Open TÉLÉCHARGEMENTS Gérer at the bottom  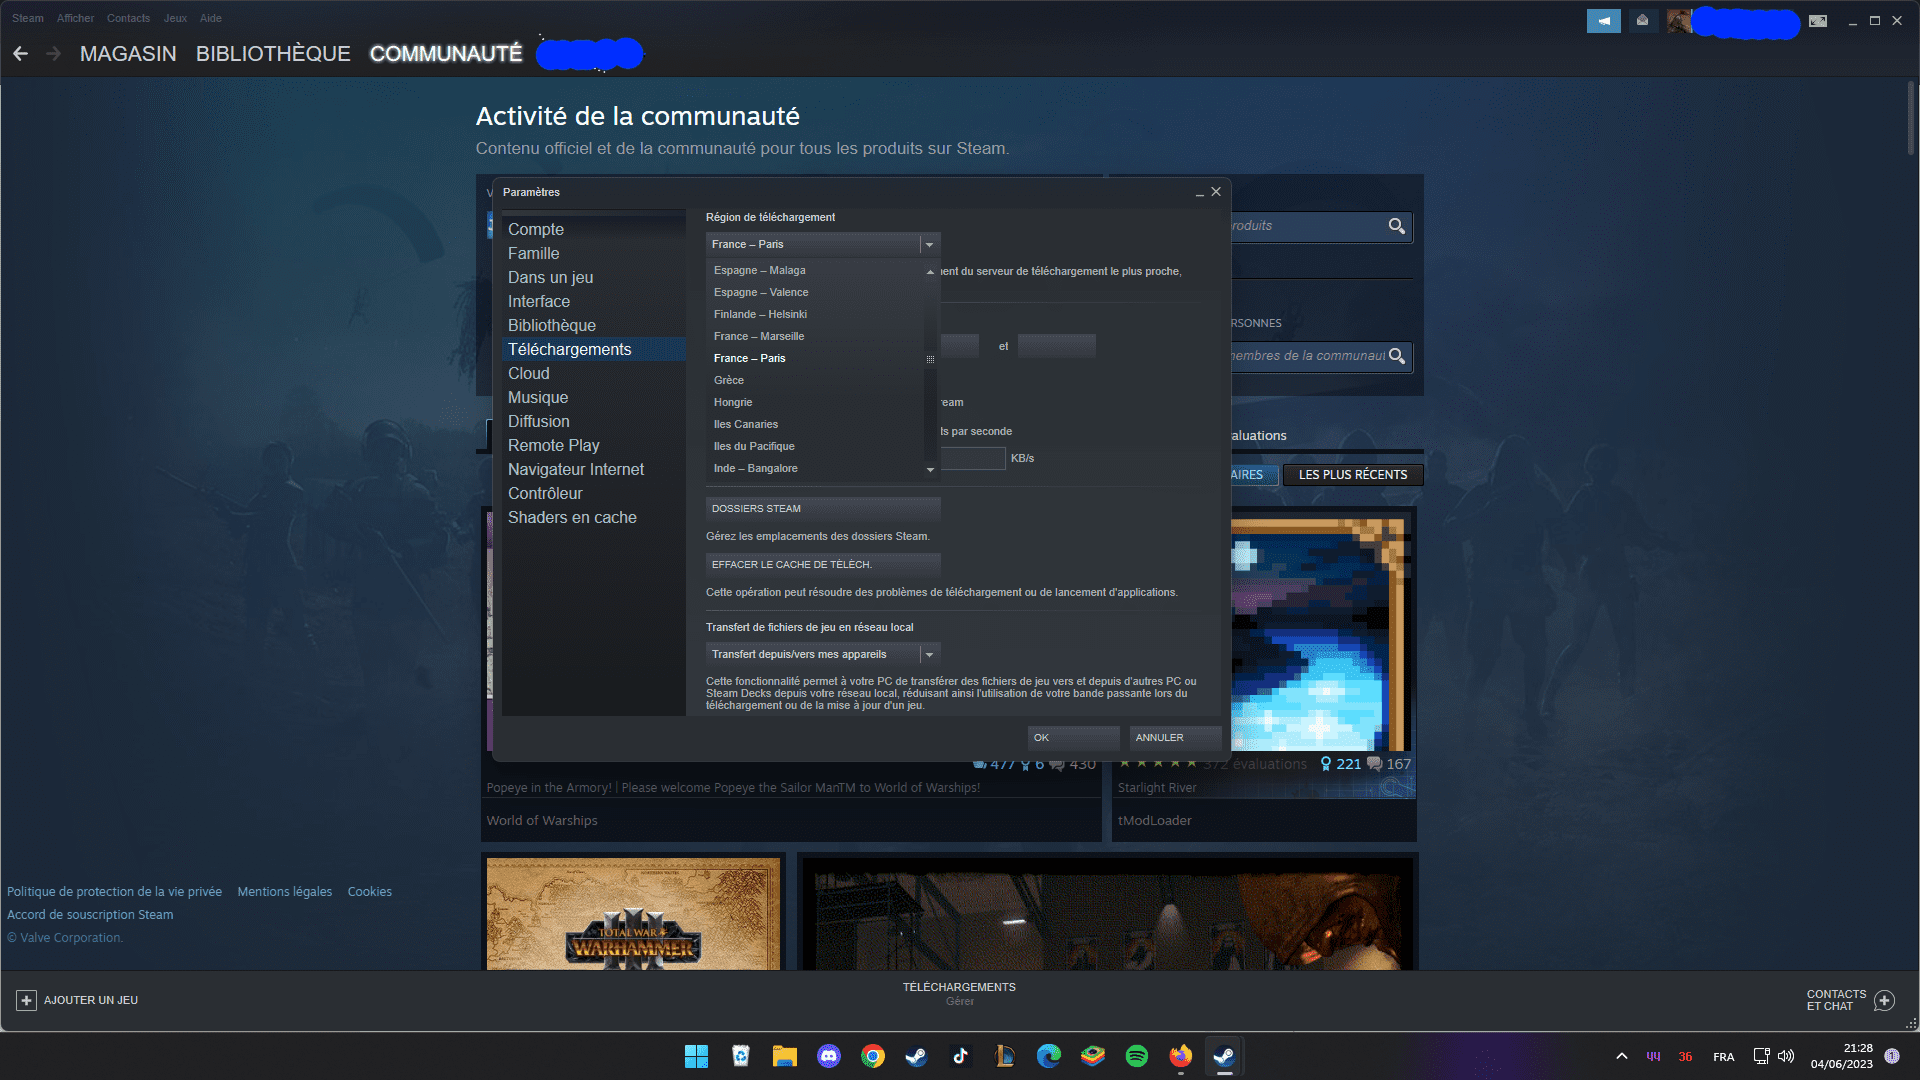959,993
